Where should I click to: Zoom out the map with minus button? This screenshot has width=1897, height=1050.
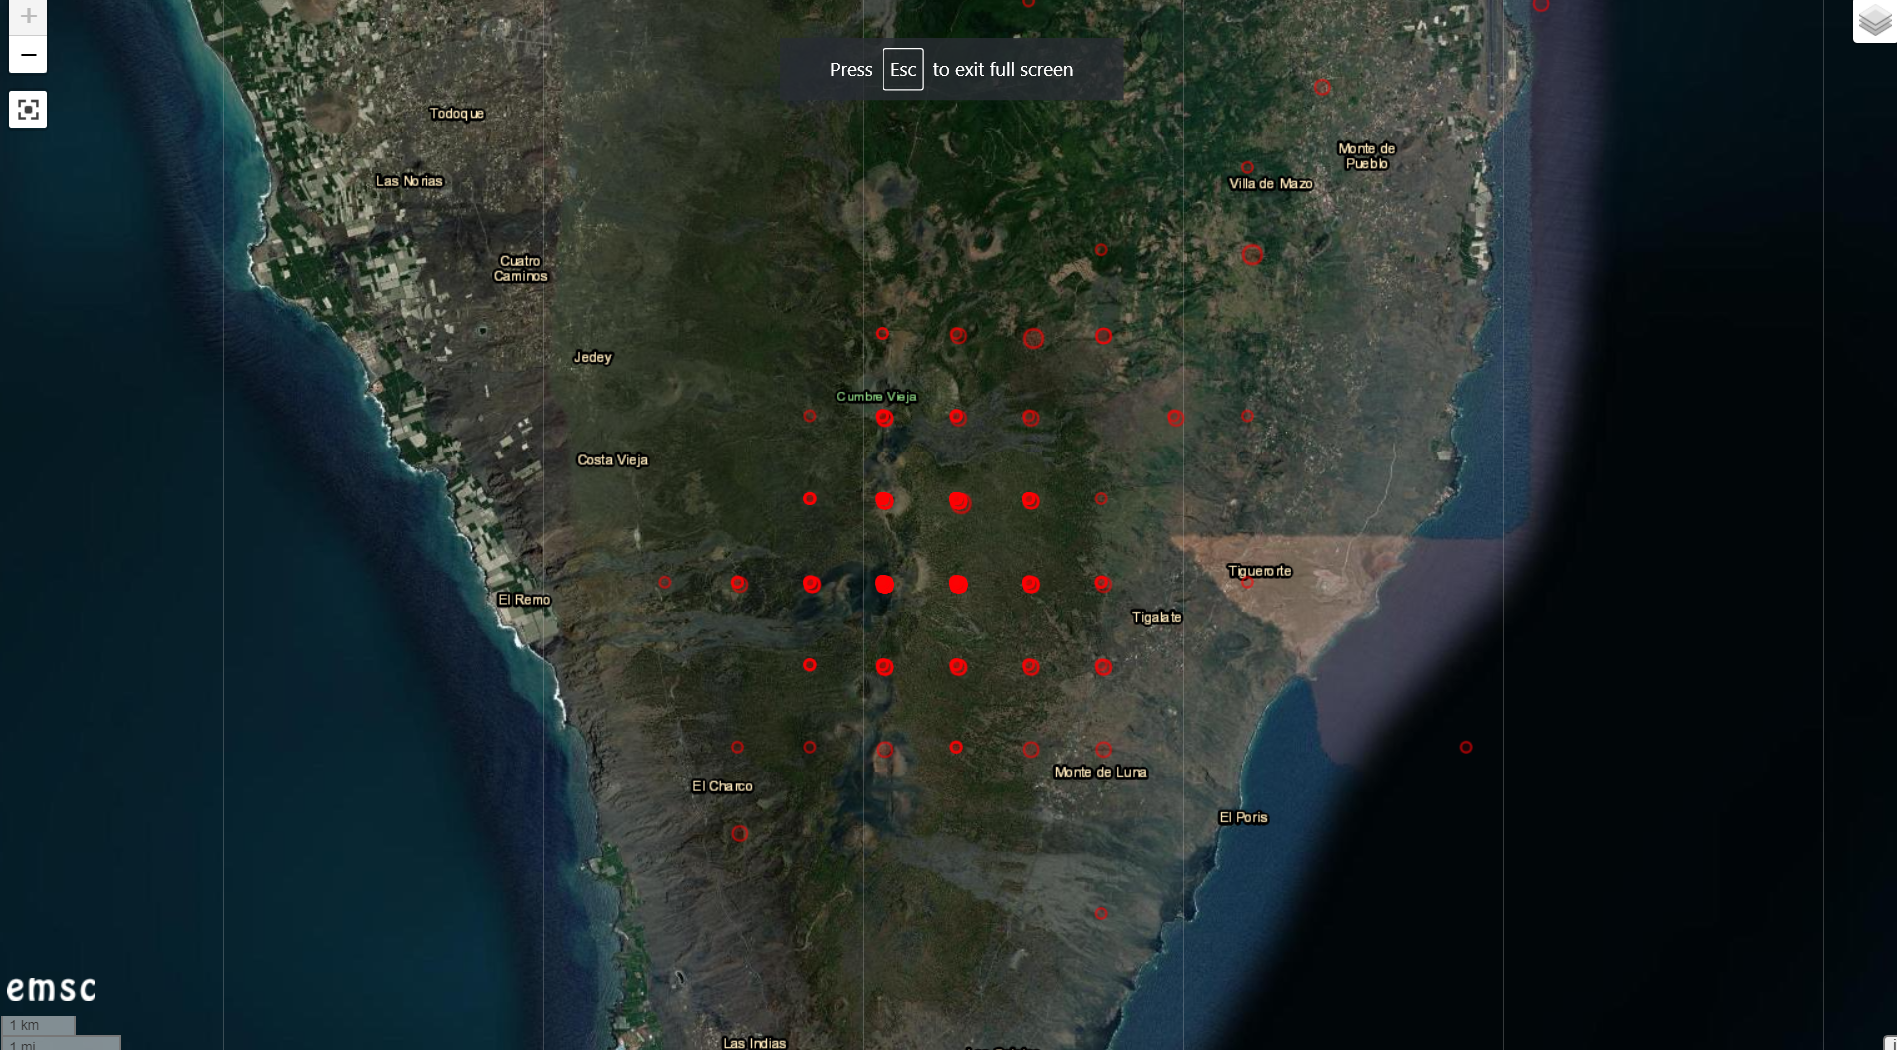pyautogui.click(x=28, y=55)
